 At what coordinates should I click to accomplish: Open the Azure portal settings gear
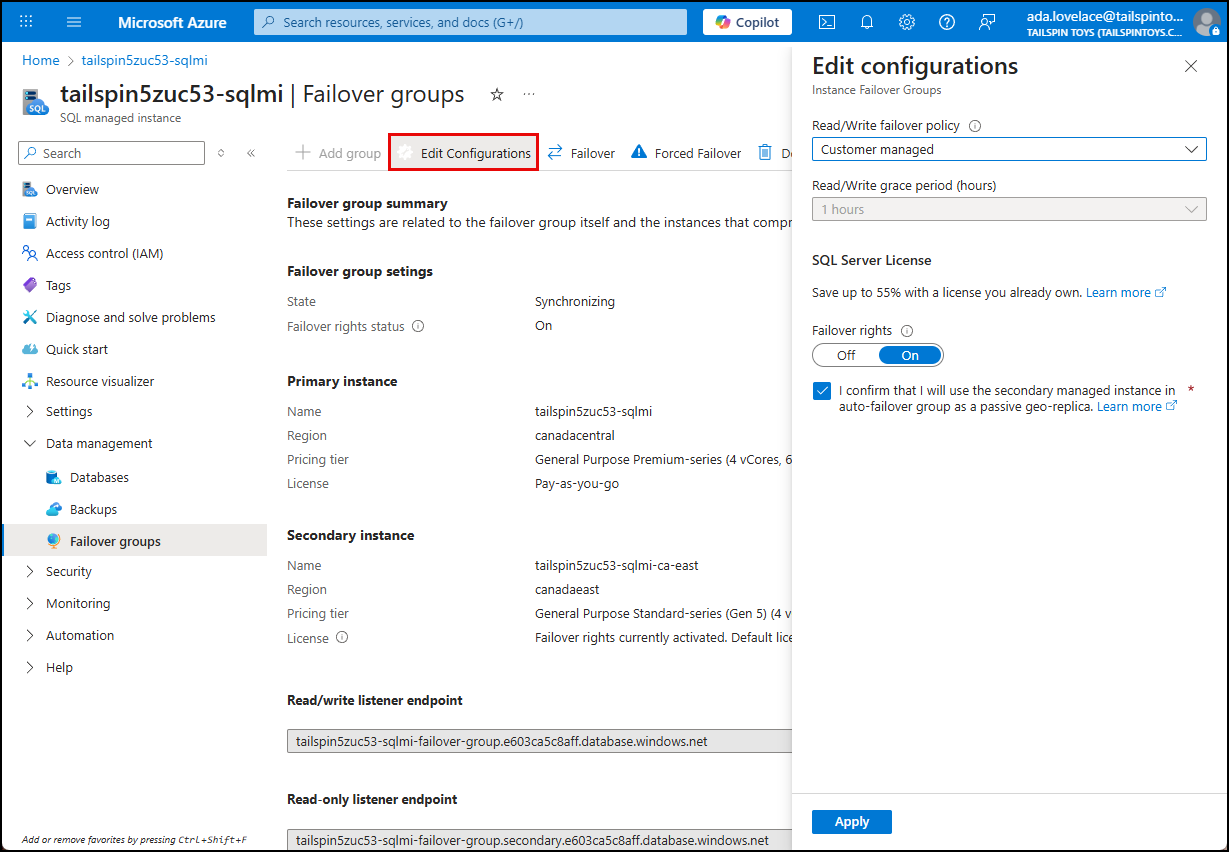[x=906, y=21]
